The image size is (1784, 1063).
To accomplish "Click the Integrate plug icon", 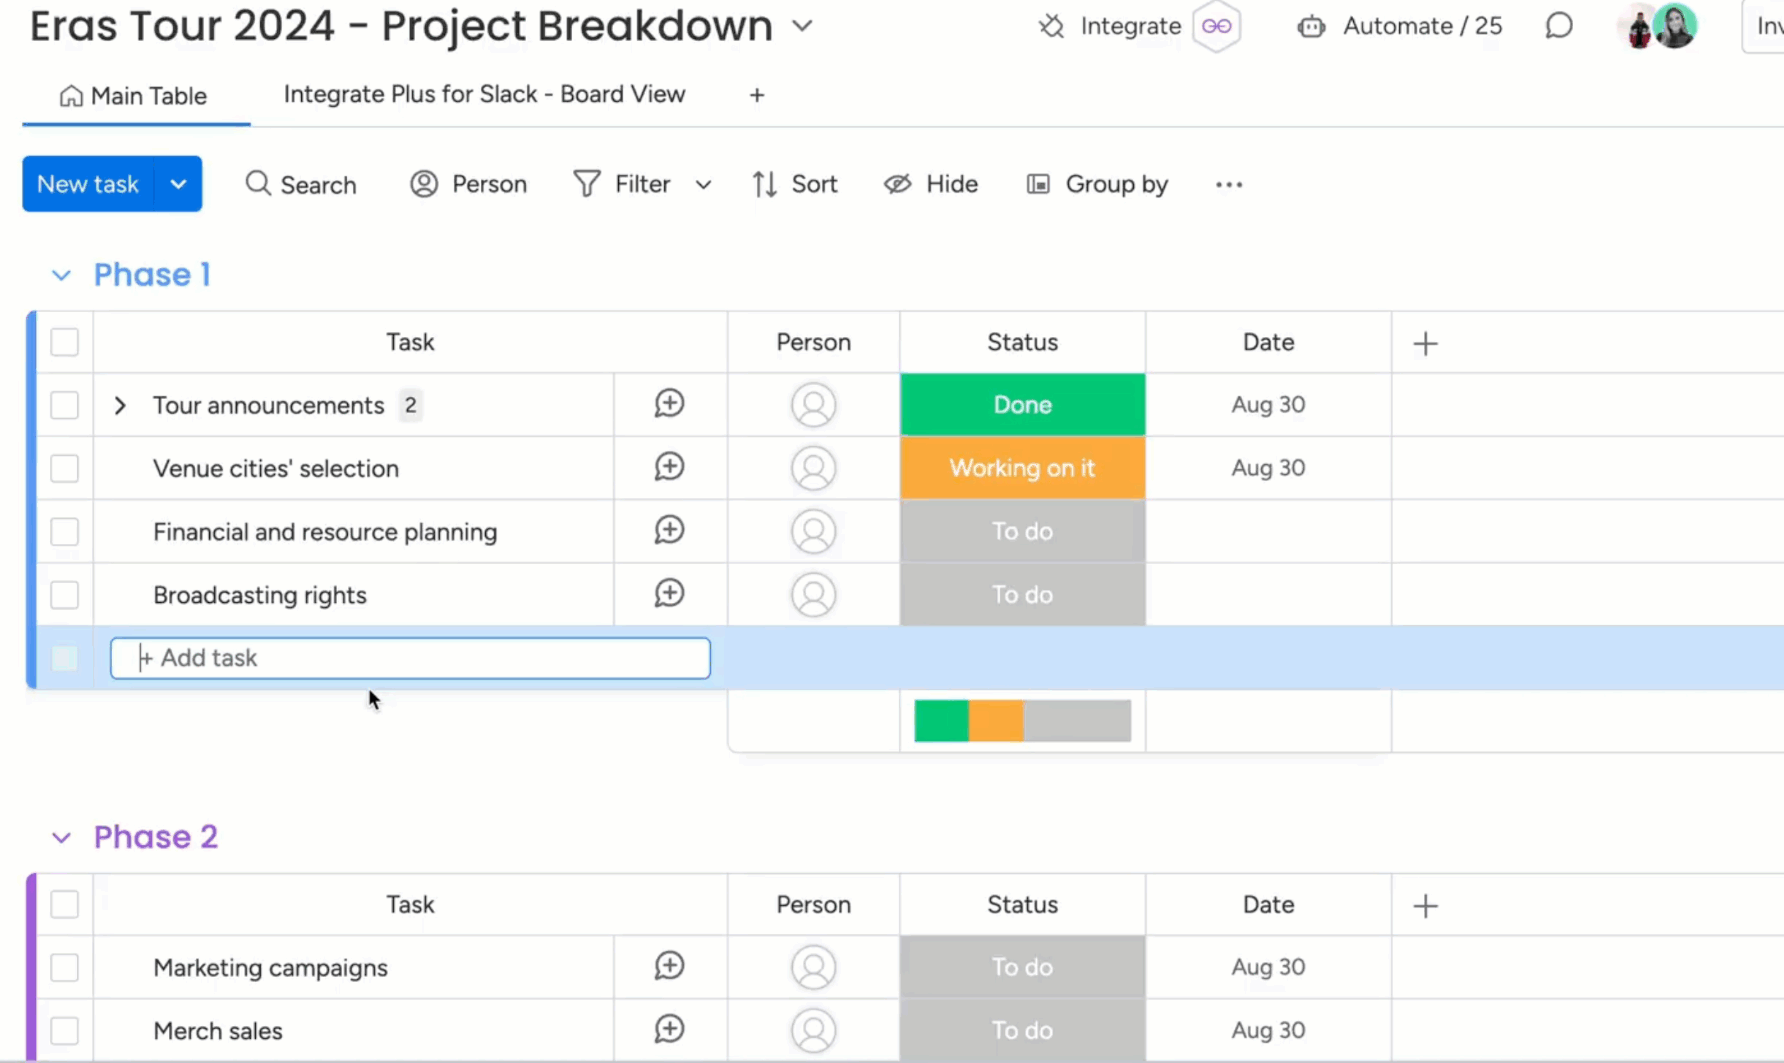I will 1051,26.
